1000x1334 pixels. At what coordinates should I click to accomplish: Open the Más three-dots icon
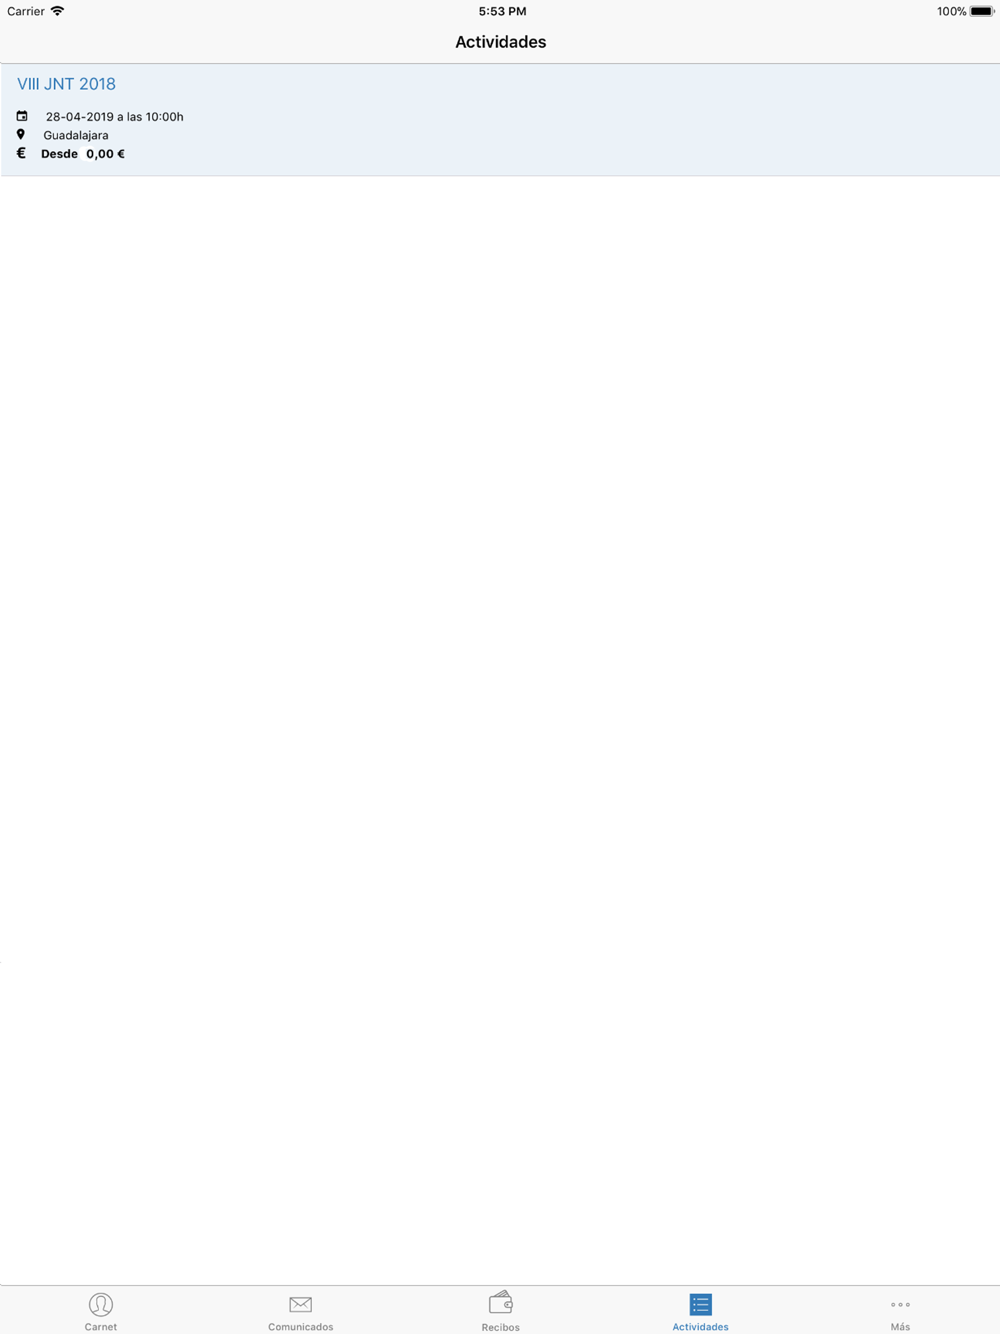pyautogui.click(x=900, y=1304)
